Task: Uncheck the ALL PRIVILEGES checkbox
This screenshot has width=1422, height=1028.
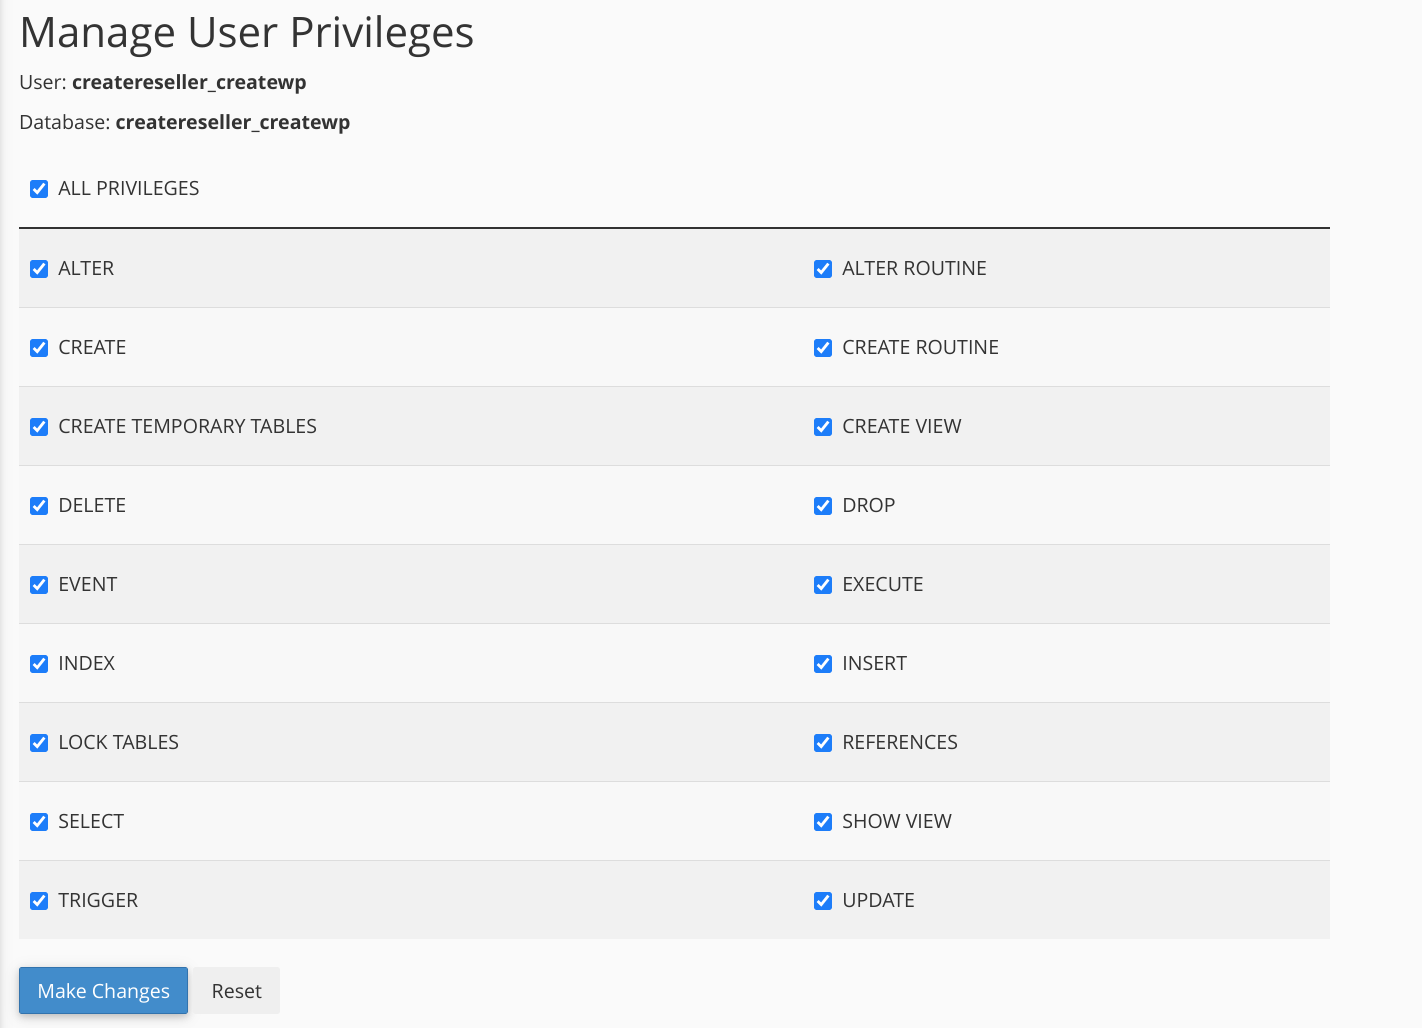Action: point(39,189)
